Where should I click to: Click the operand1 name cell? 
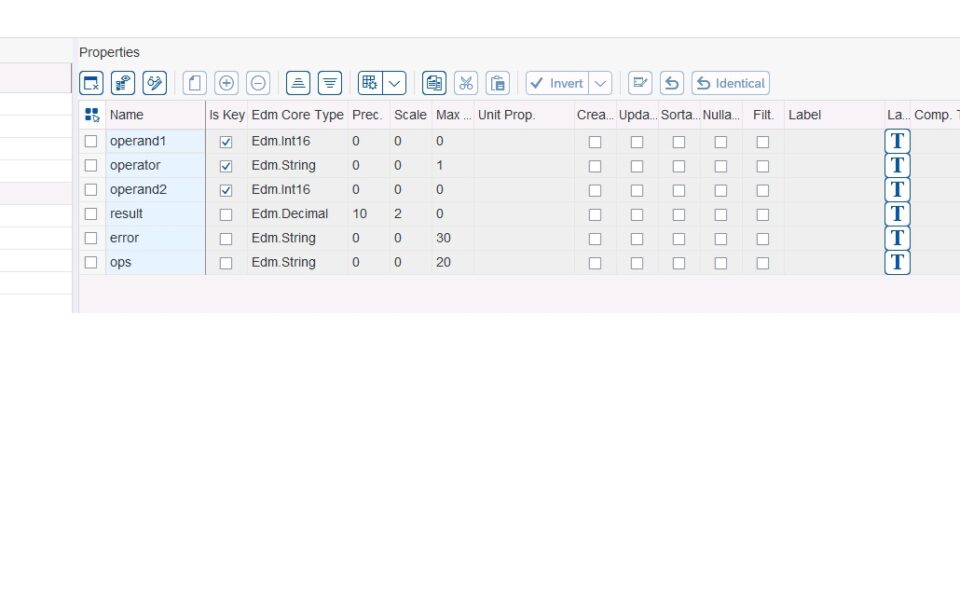156,141
